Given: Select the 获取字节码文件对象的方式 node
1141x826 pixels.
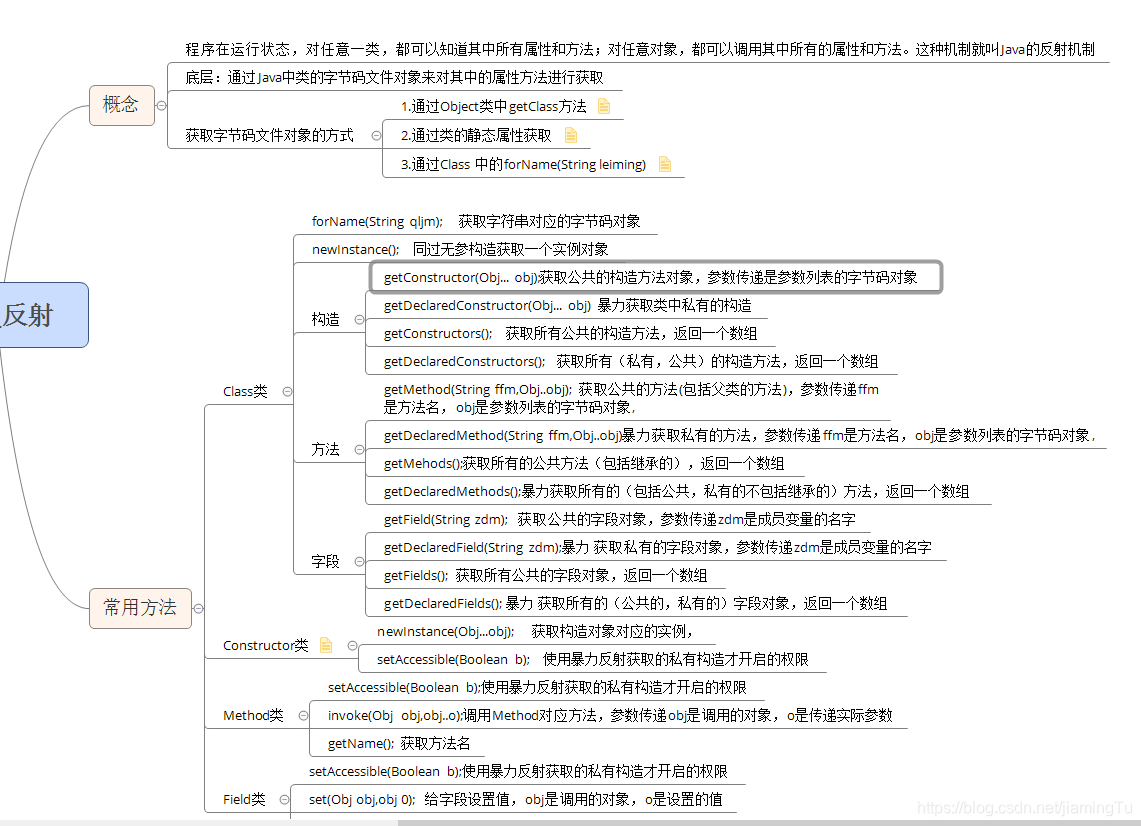Looking at the screenshot, I should [269, 135].
